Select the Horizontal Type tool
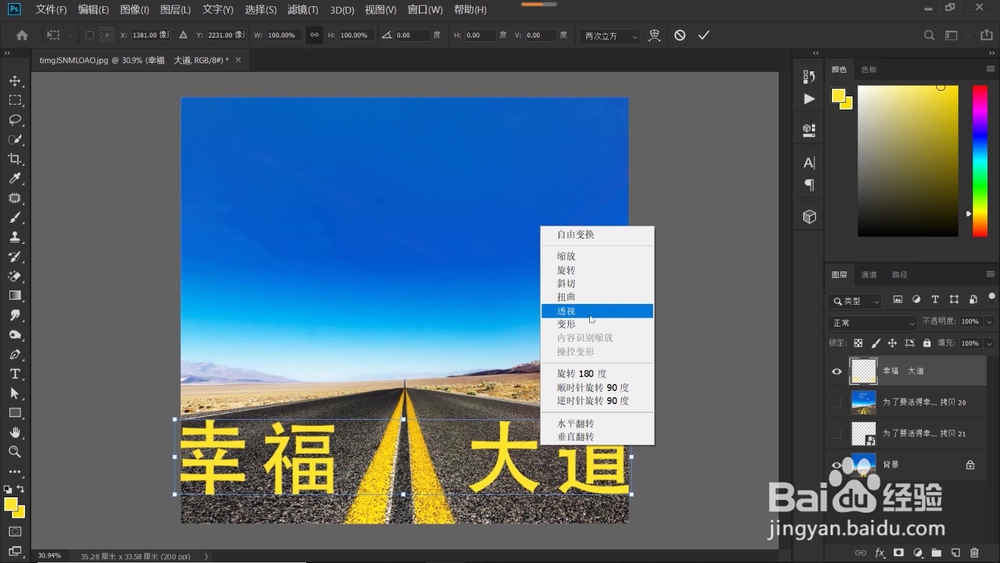Image resolution: width=1000 pixels, height=563 pixels. coord(15,374)
